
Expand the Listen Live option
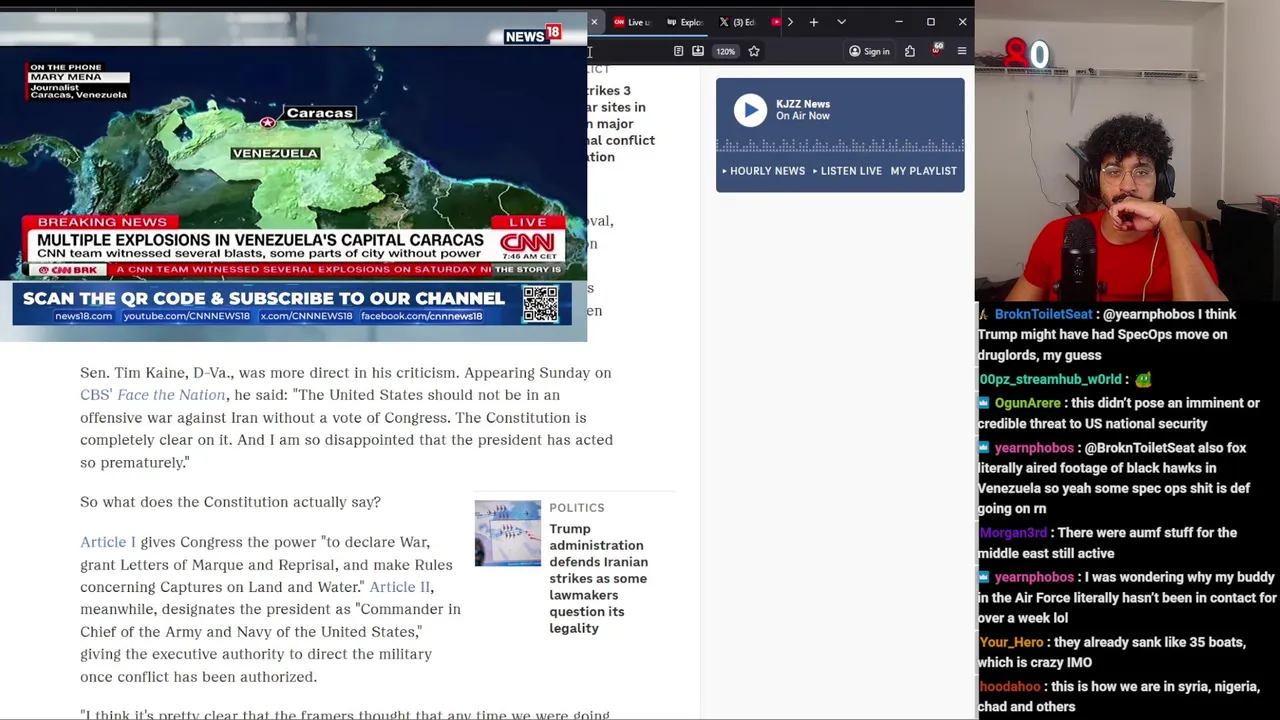(847, 171)
